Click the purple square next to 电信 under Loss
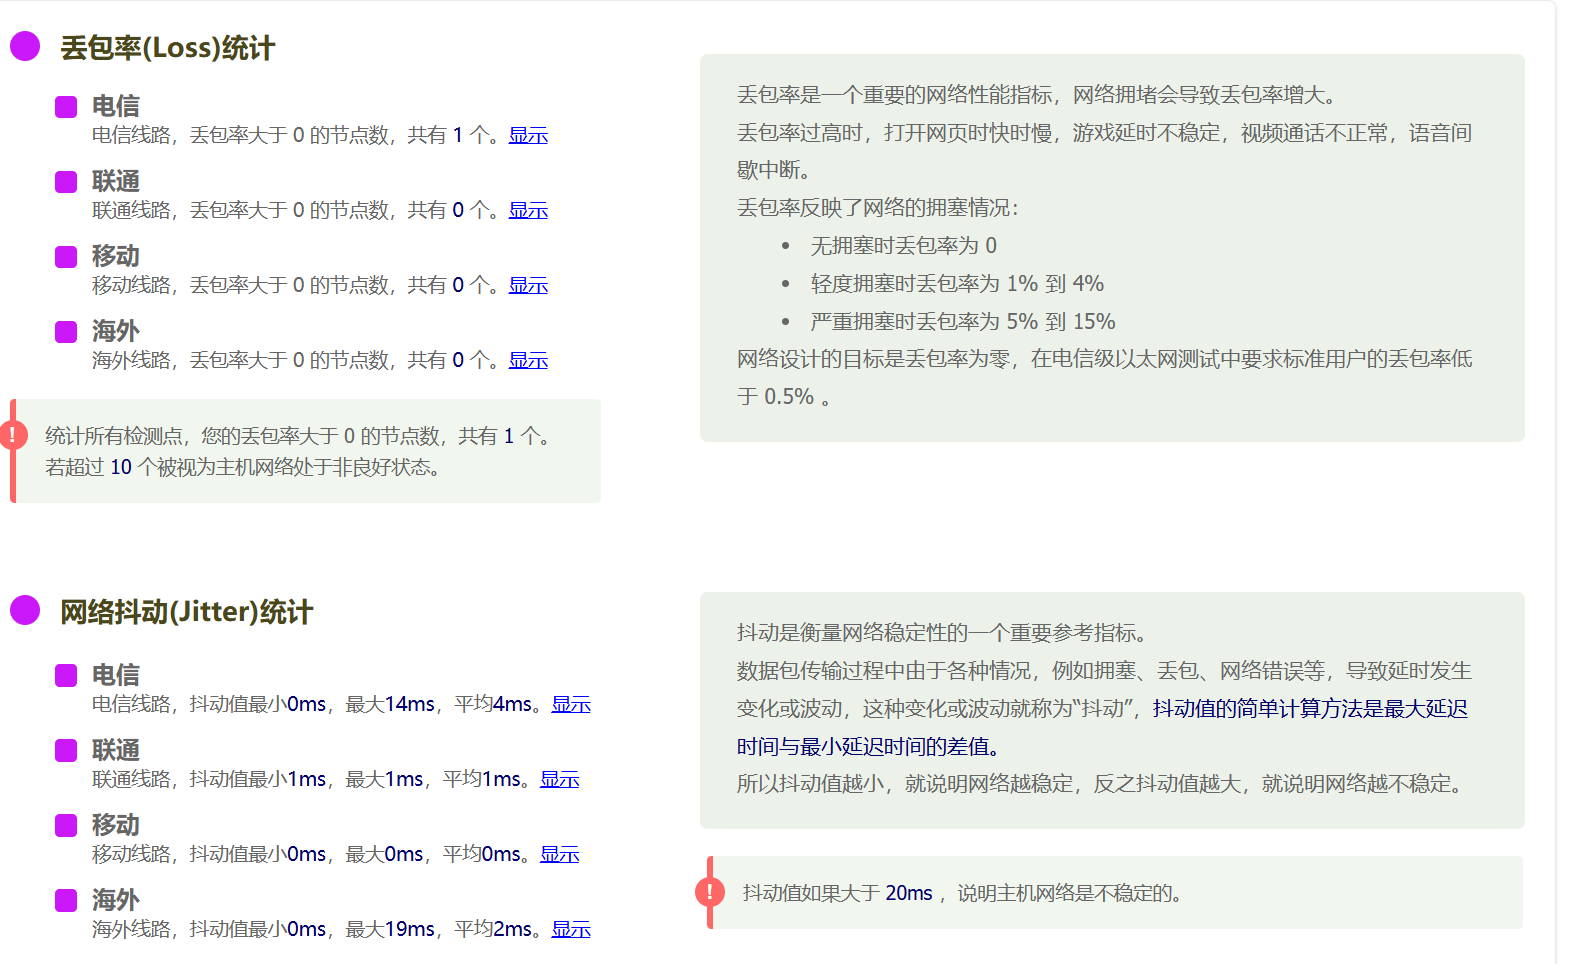The height and width of the screenshot is (964, 1573). 66,107
